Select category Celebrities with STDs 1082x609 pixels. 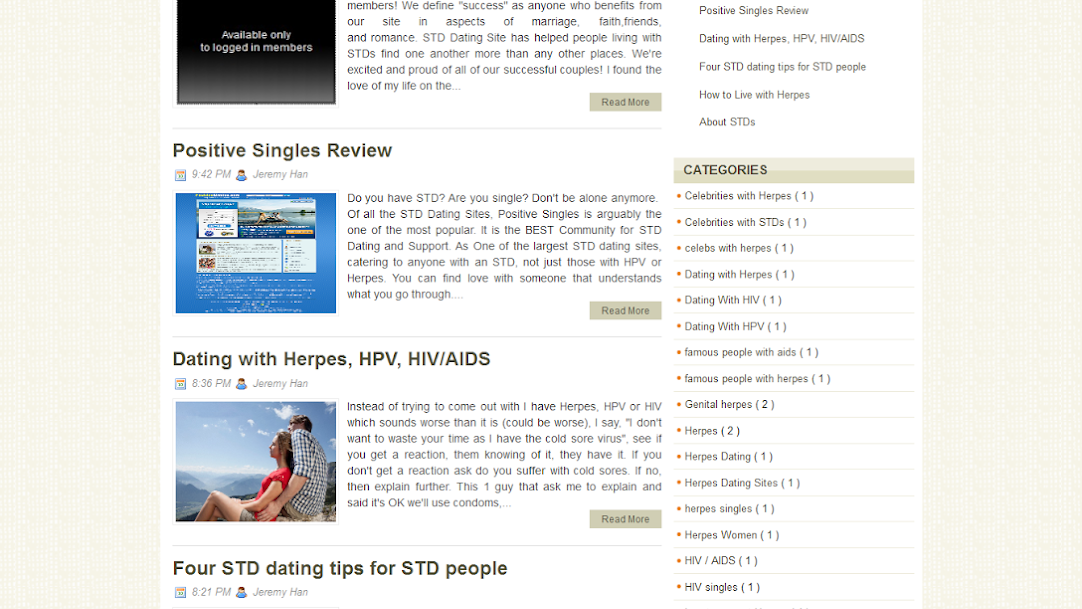[734, 222]
